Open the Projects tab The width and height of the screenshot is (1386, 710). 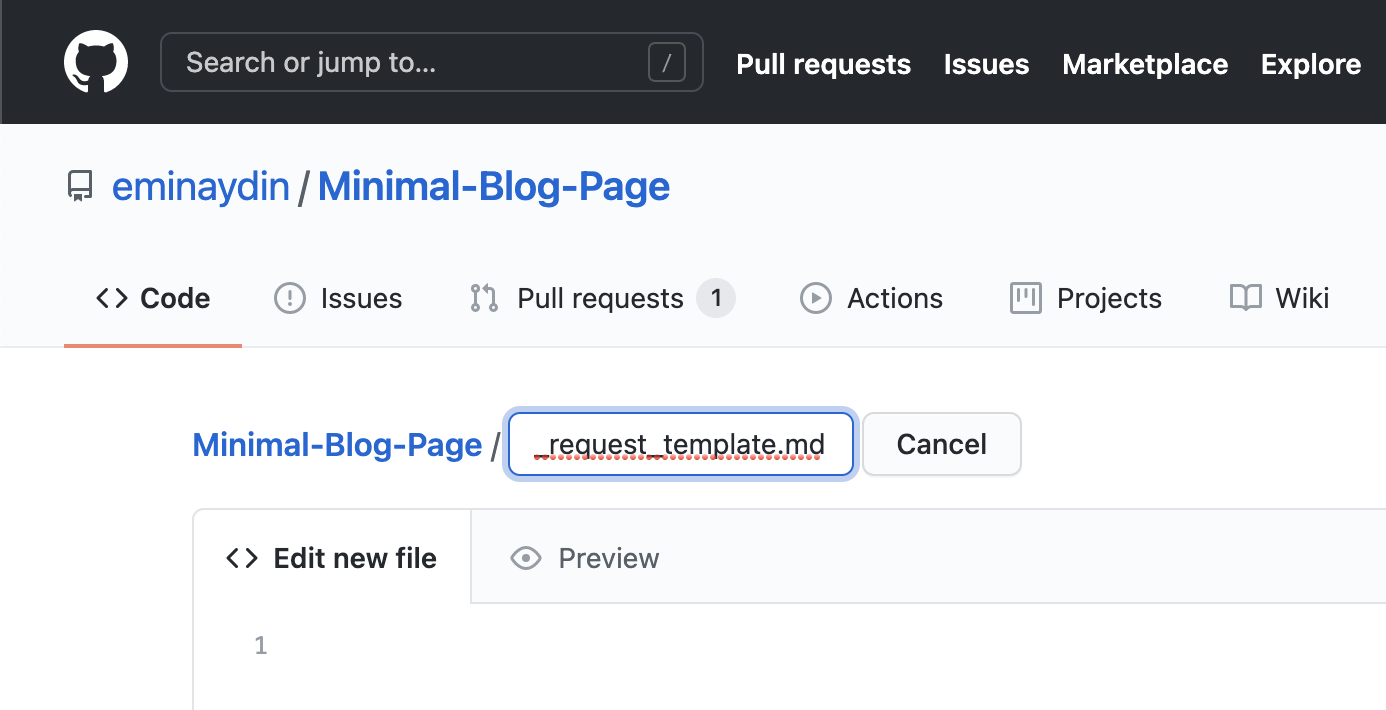pyautogui.click(x=1086, y=298)
